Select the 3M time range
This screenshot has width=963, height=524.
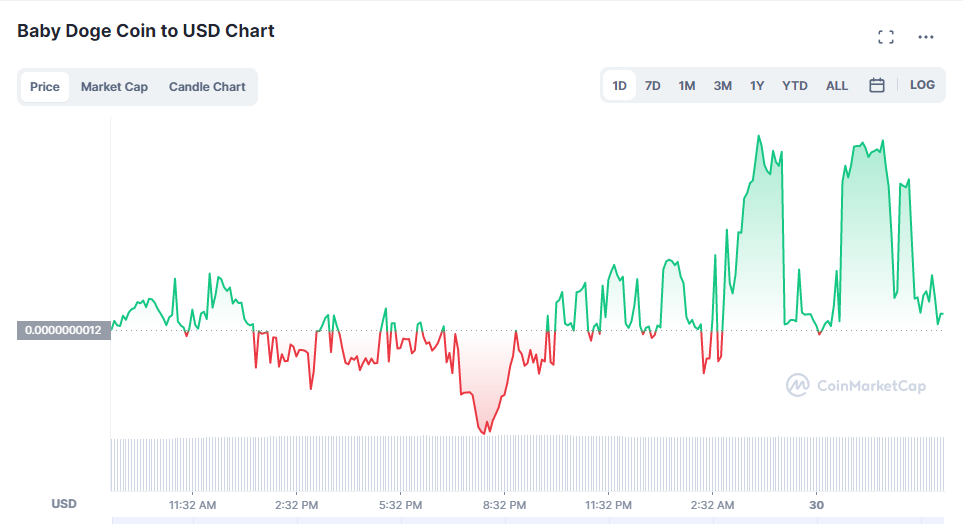pyautogui.click(x=722, y=85)
